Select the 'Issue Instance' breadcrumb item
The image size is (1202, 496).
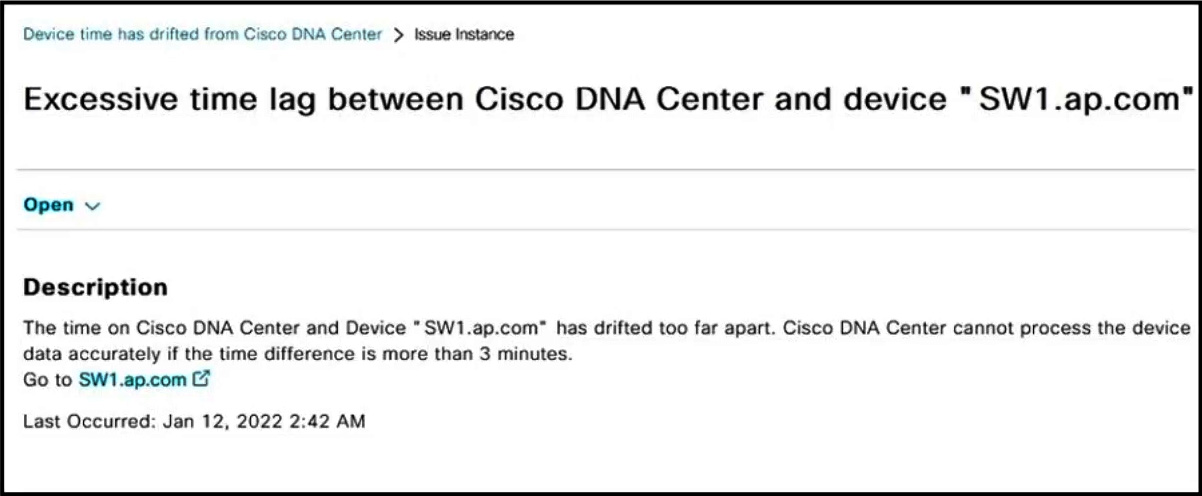pyautogui.click(x=464, y=35)
